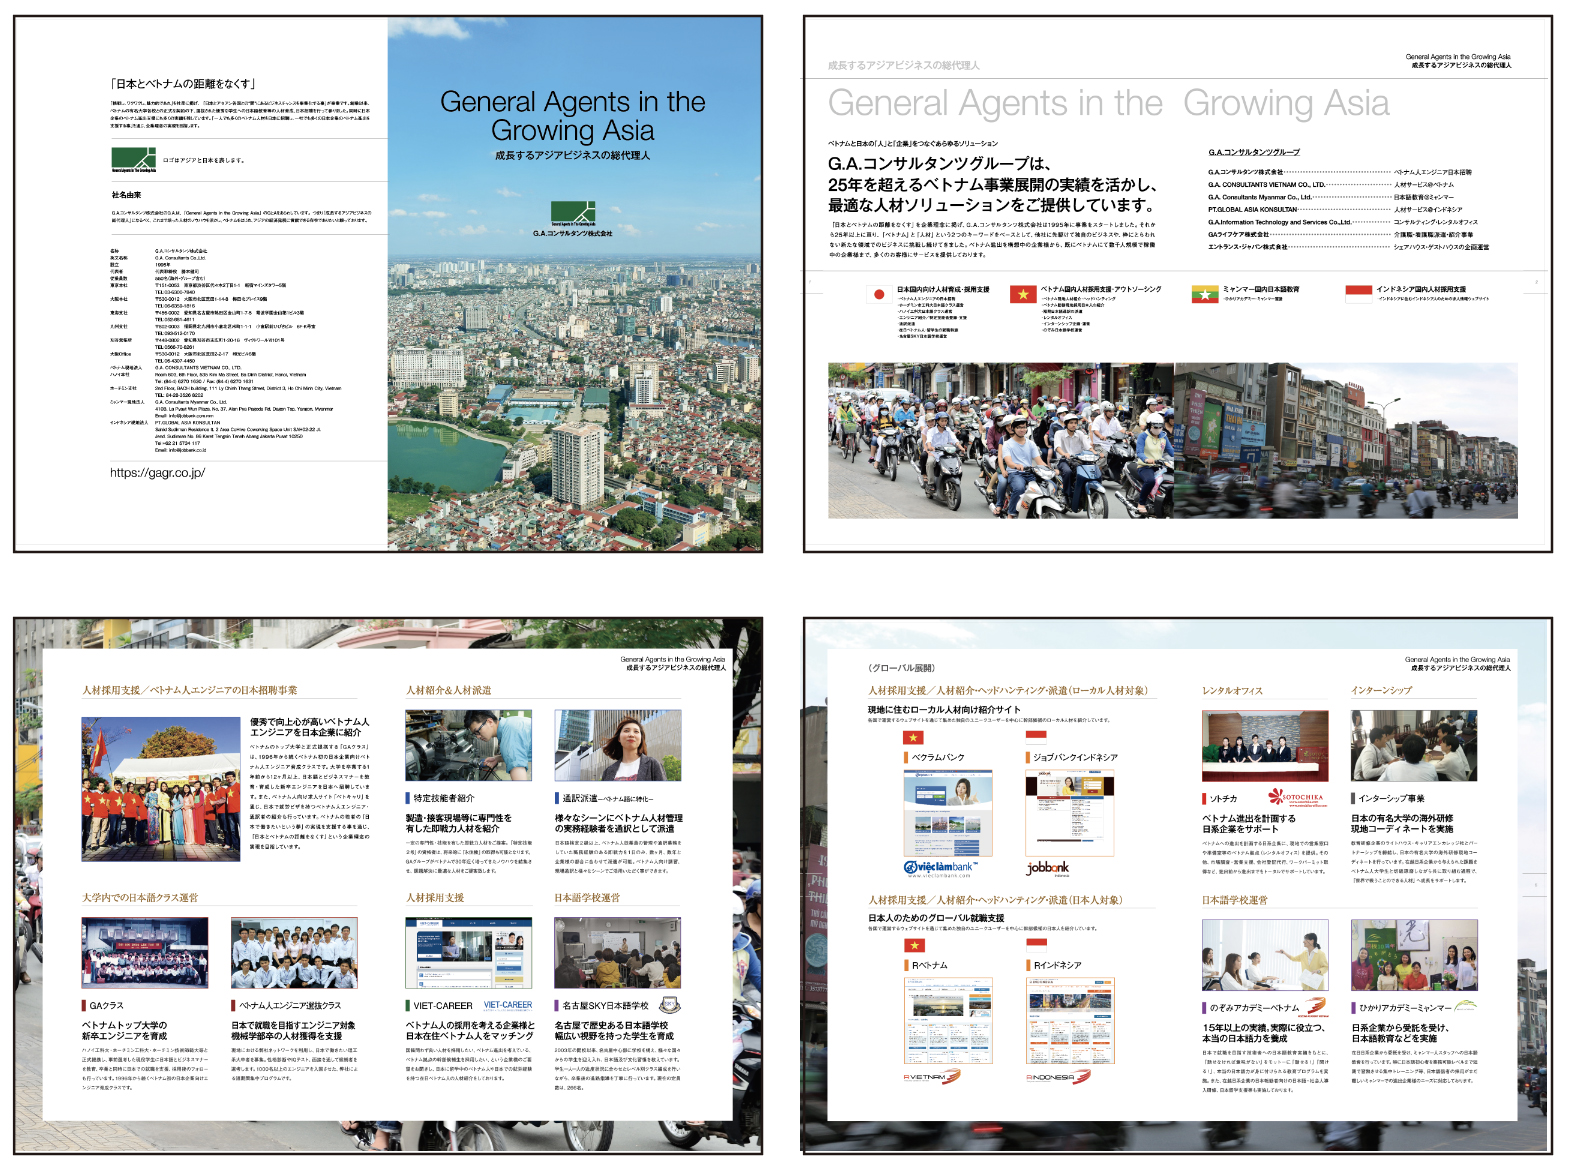Click the green G.A. logo on the cover page
The width and height of the screenshot is (1576, 1172).
coord(573,213)
